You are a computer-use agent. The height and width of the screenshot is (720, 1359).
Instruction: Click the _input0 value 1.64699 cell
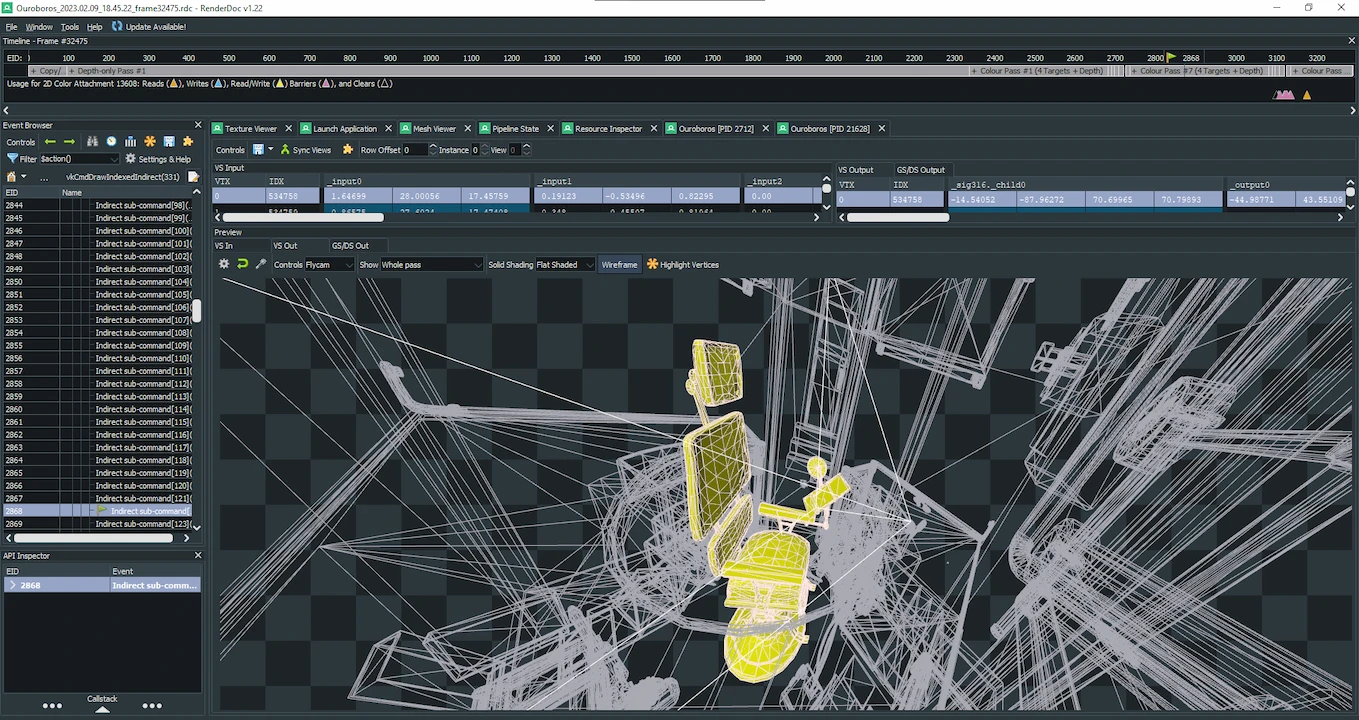[x=358, y=197]
